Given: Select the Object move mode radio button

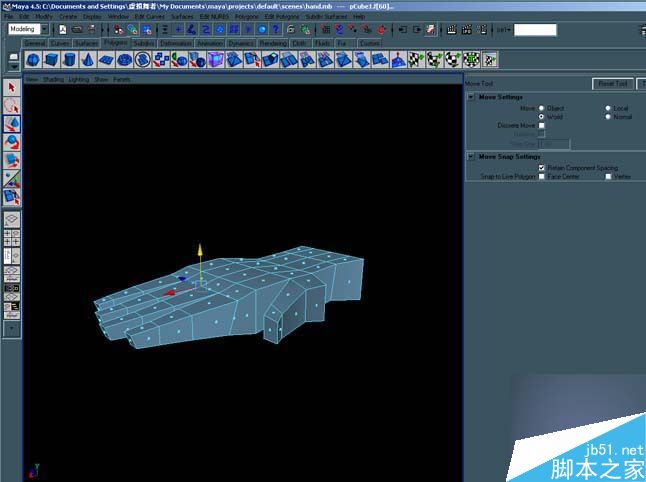Looking at the screenshot, I should (541, 108).
